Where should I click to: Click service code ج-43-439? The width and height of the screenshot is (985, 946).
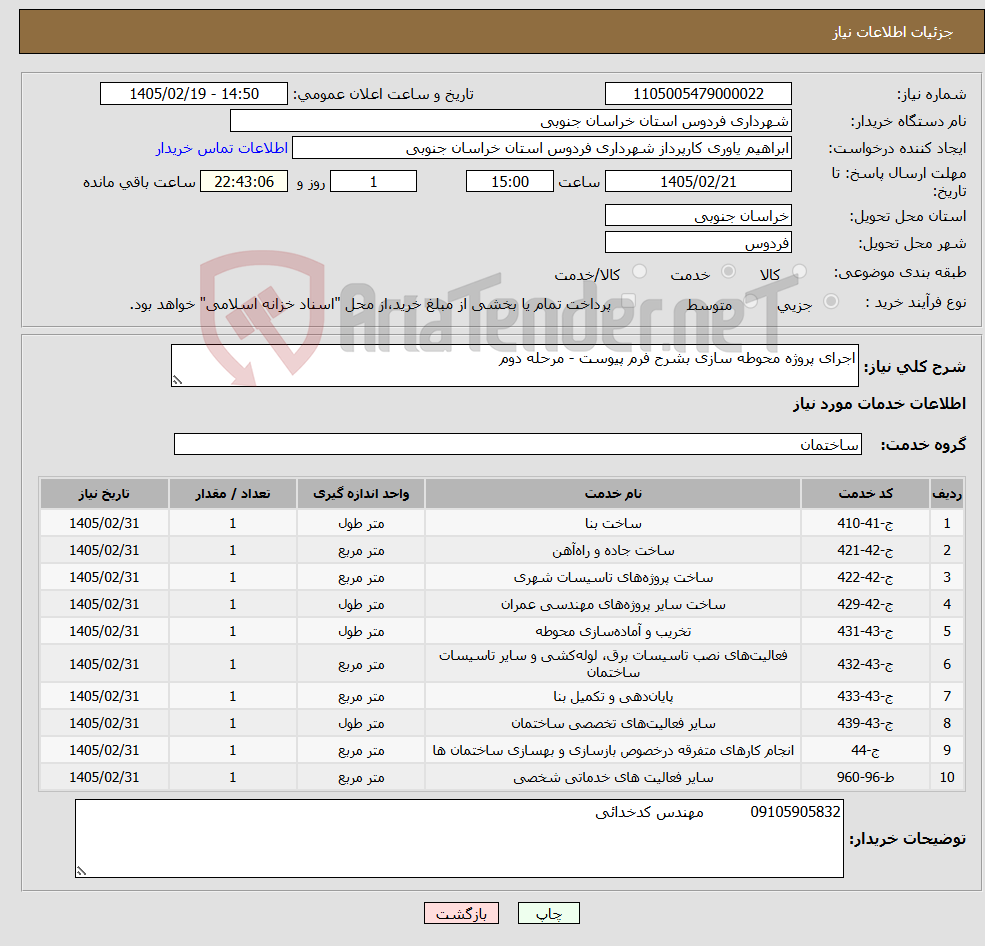click(865, 724)
